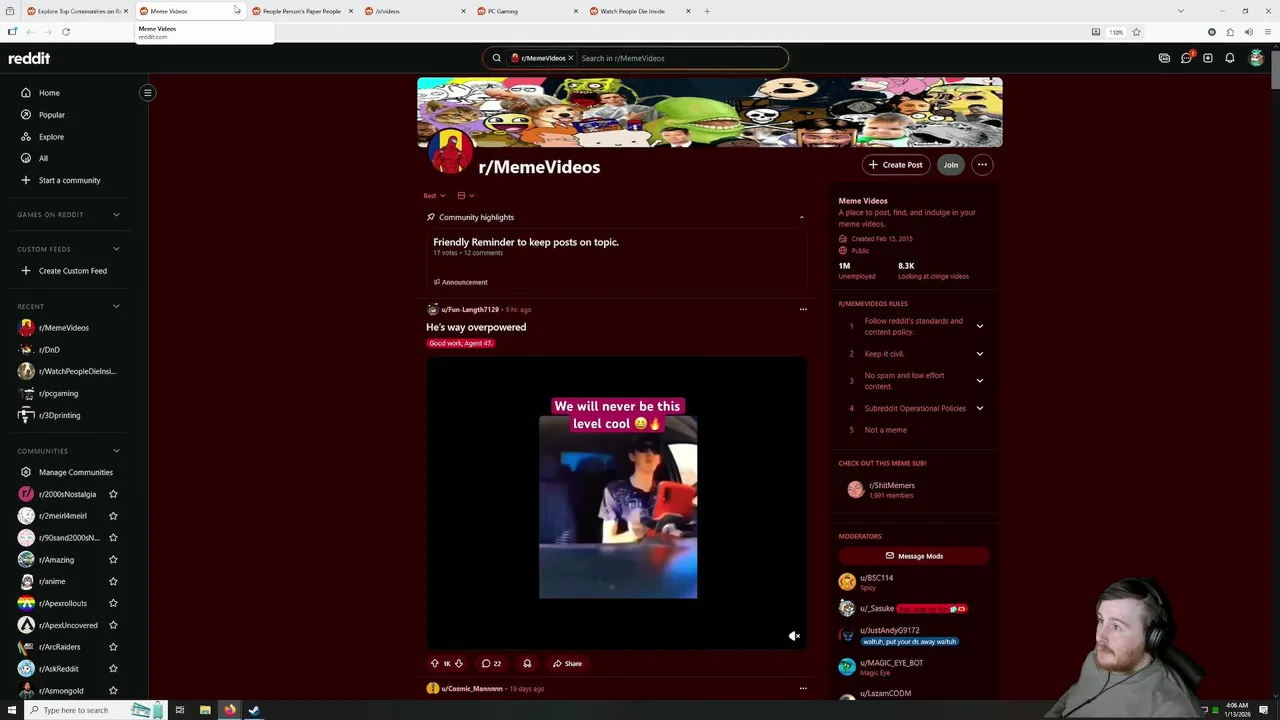Open Friendly Reminder highlight post
The height and width of the screenshot is (720, 1280).
(x=526, y=242)
